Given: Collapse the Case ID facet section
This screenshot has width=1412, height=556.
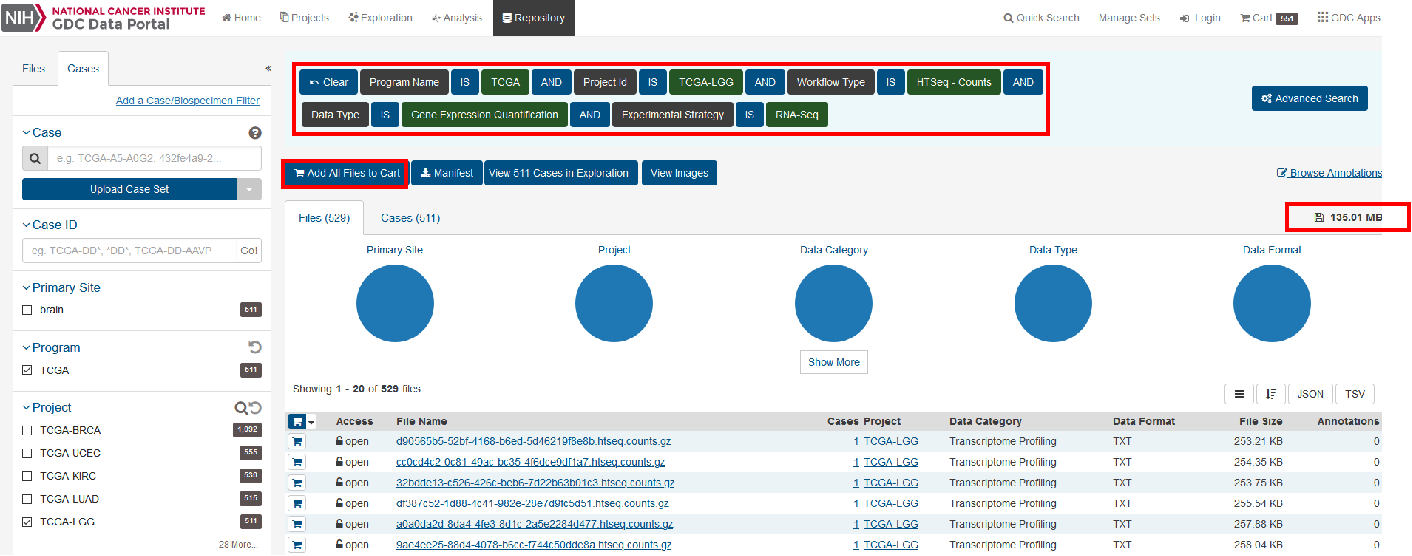Looking at the screenshot, I should pyautogui.click(x=49, y=225).
